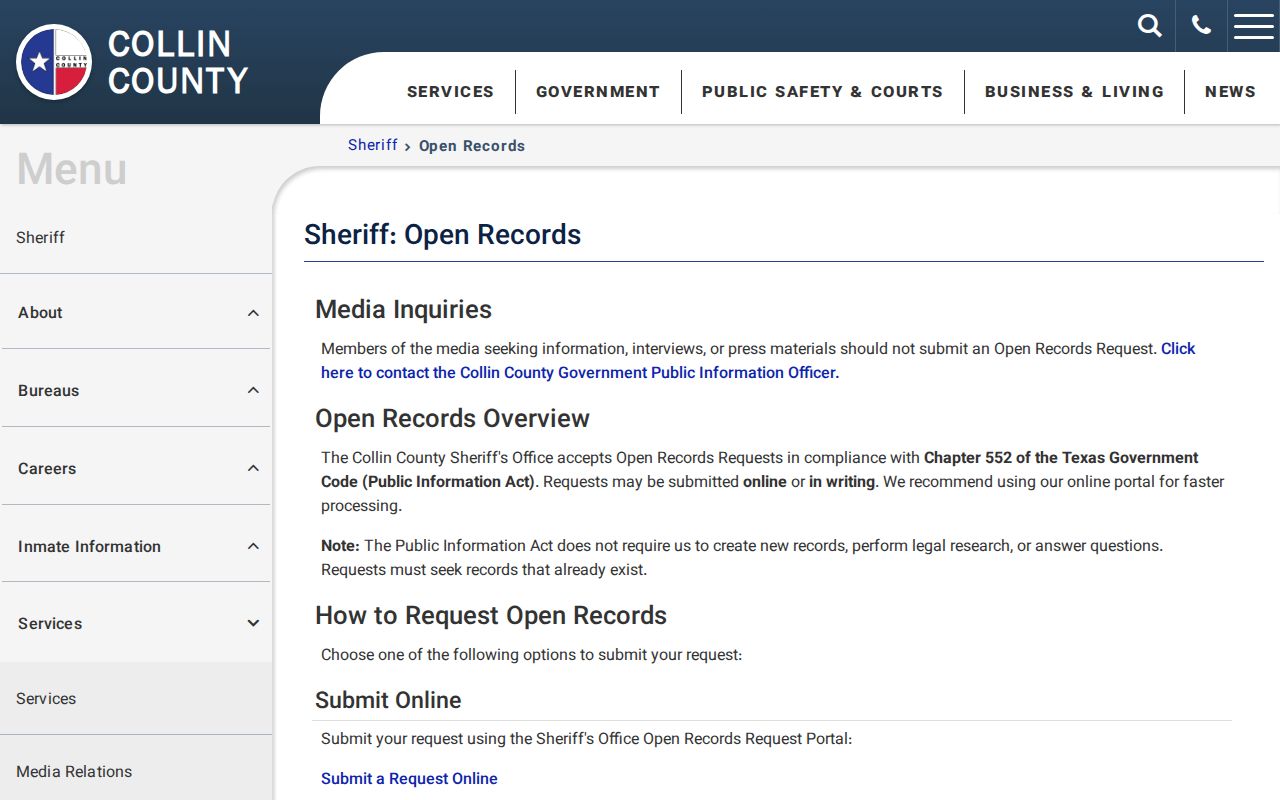Open the search magnifier icon

tap(1150, 26)
